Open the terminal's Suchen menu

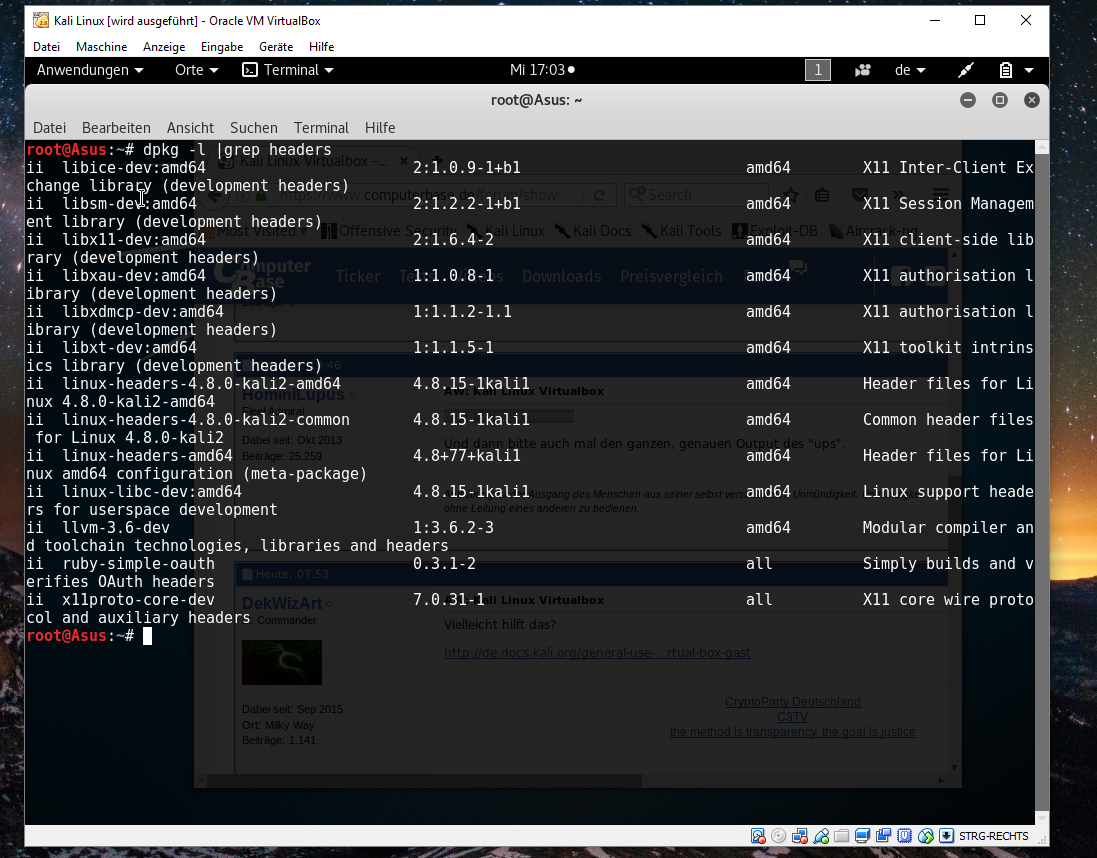[254, 128]
